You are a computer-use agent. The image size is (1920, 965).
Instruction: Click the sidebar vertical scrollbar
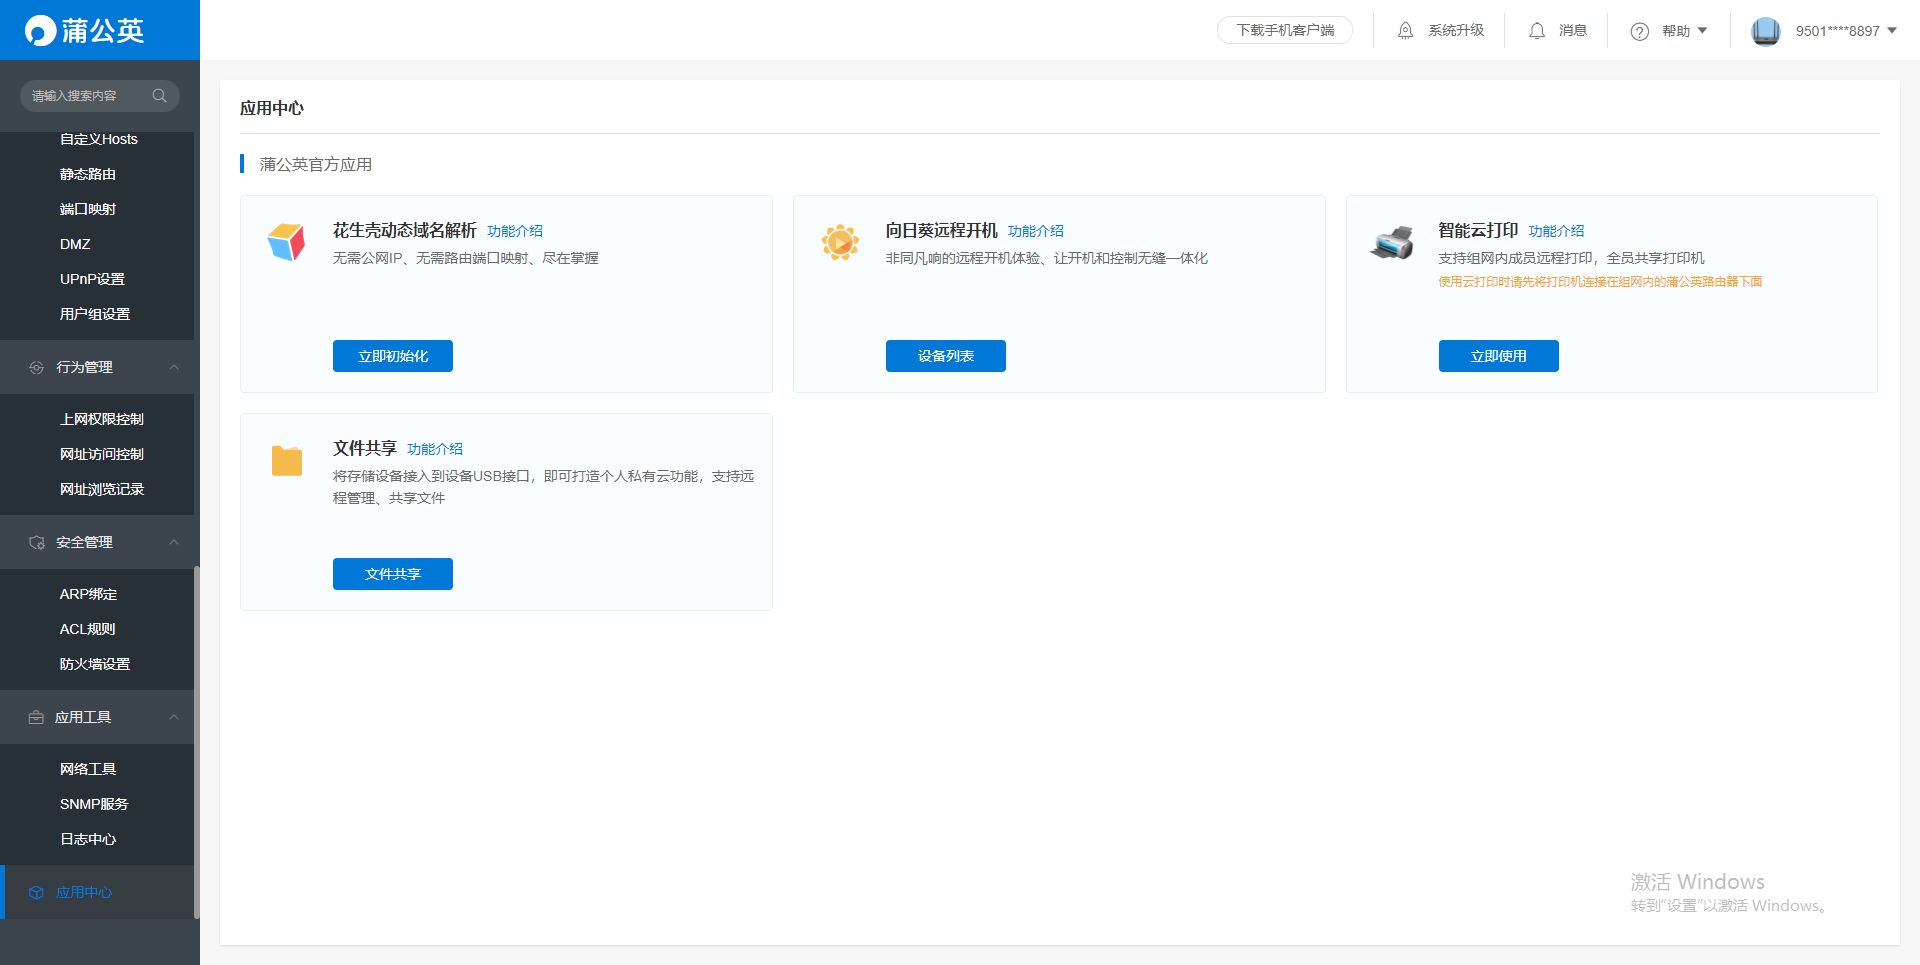coord(197,740)
